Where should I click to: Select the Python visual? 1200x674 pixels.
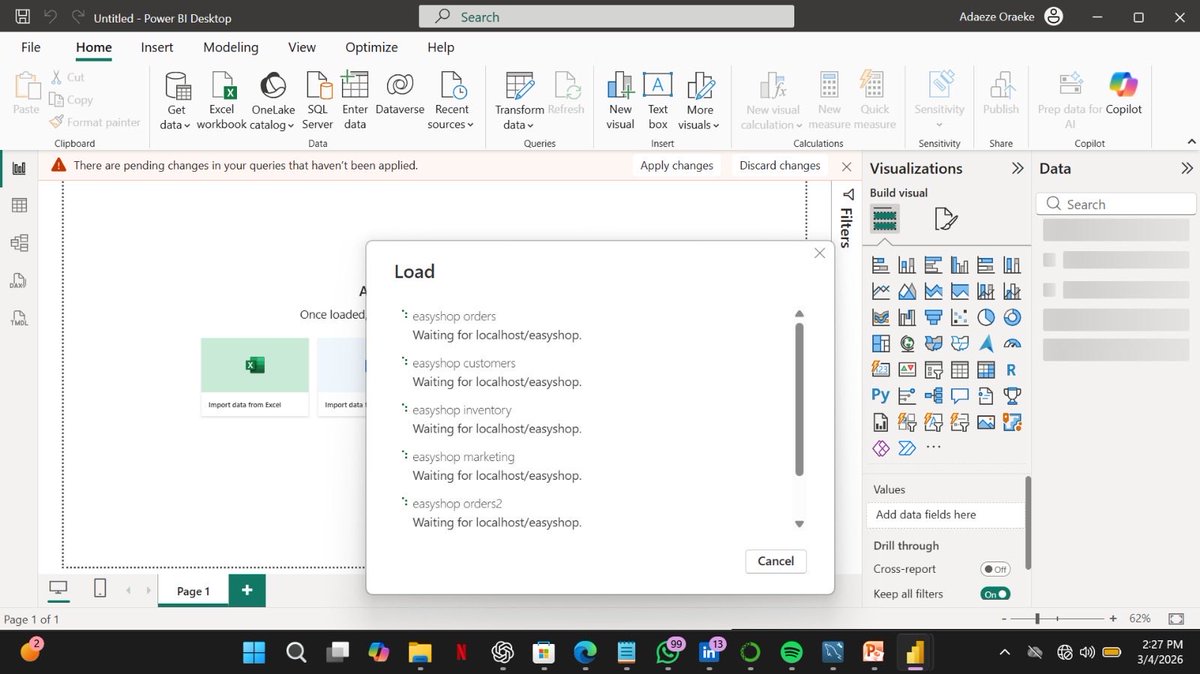881,395
